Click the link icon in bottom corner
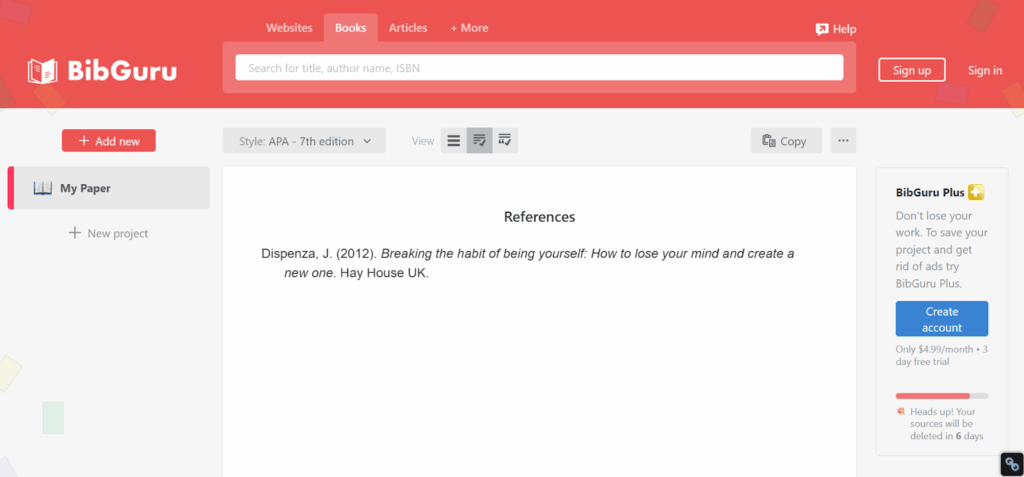 (x=1012, y=465)
